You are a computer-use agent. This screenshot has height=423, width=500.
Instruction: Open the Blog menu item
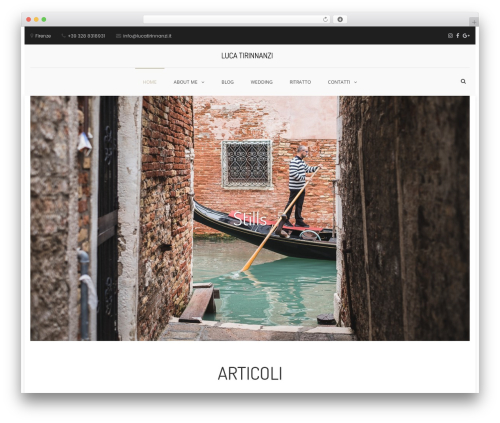pyautogui.click(x=228, y=82)
